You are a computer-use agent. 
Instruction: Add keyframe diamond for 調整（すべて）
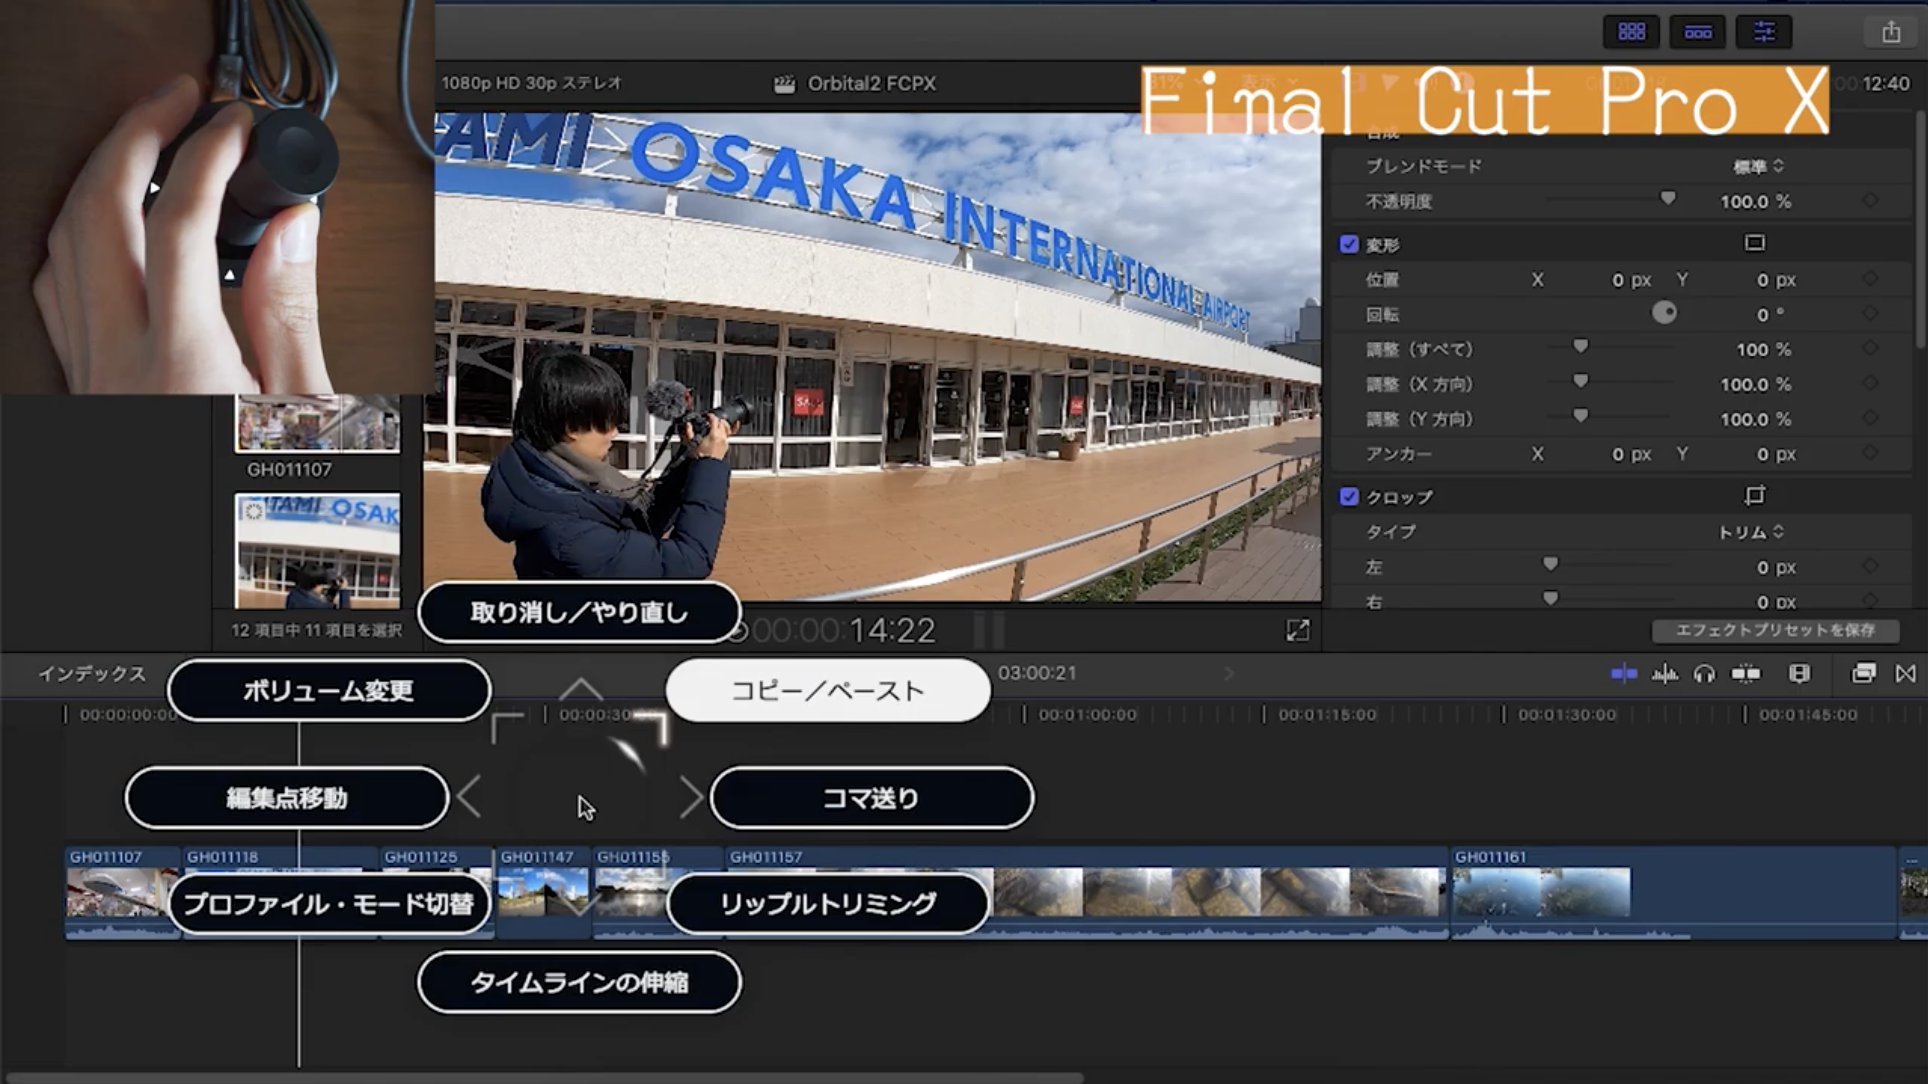(1870, 349)
